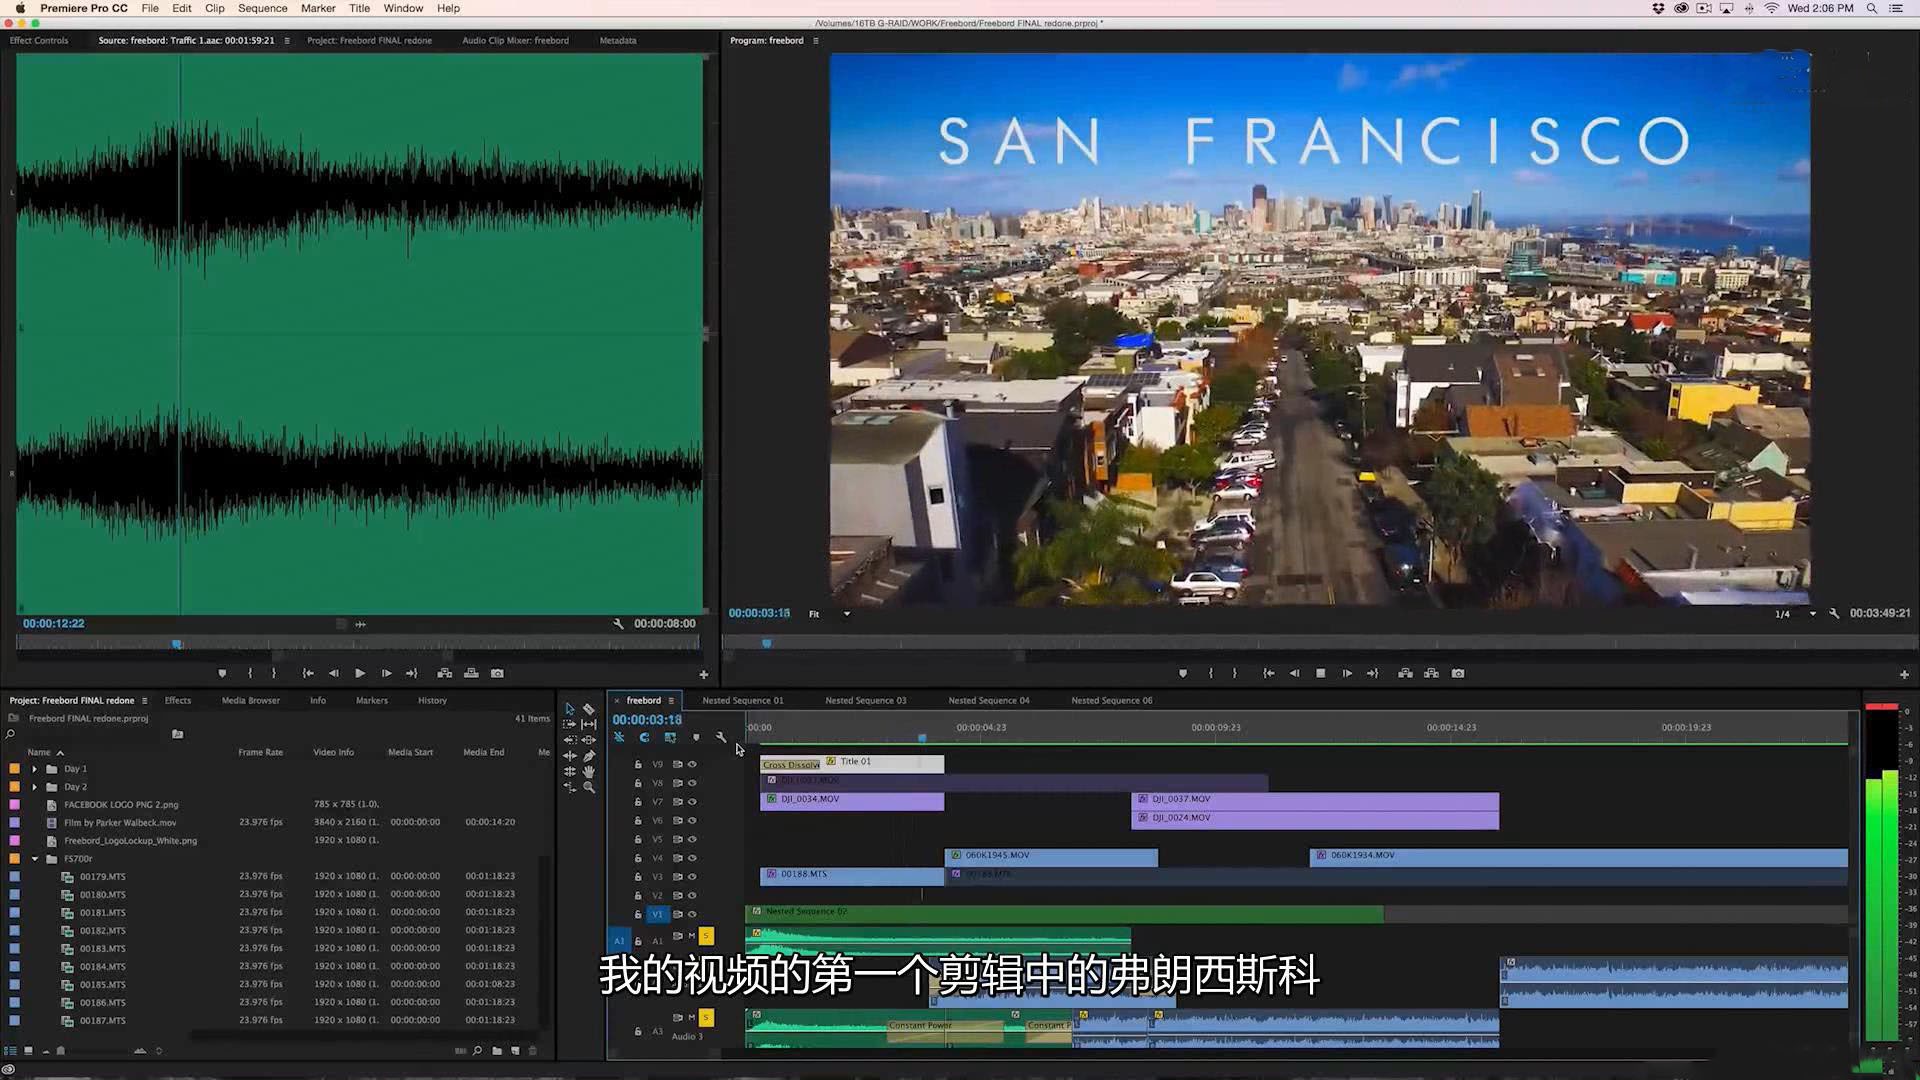Click Overwrite button in Source monitor

[471, 673]
